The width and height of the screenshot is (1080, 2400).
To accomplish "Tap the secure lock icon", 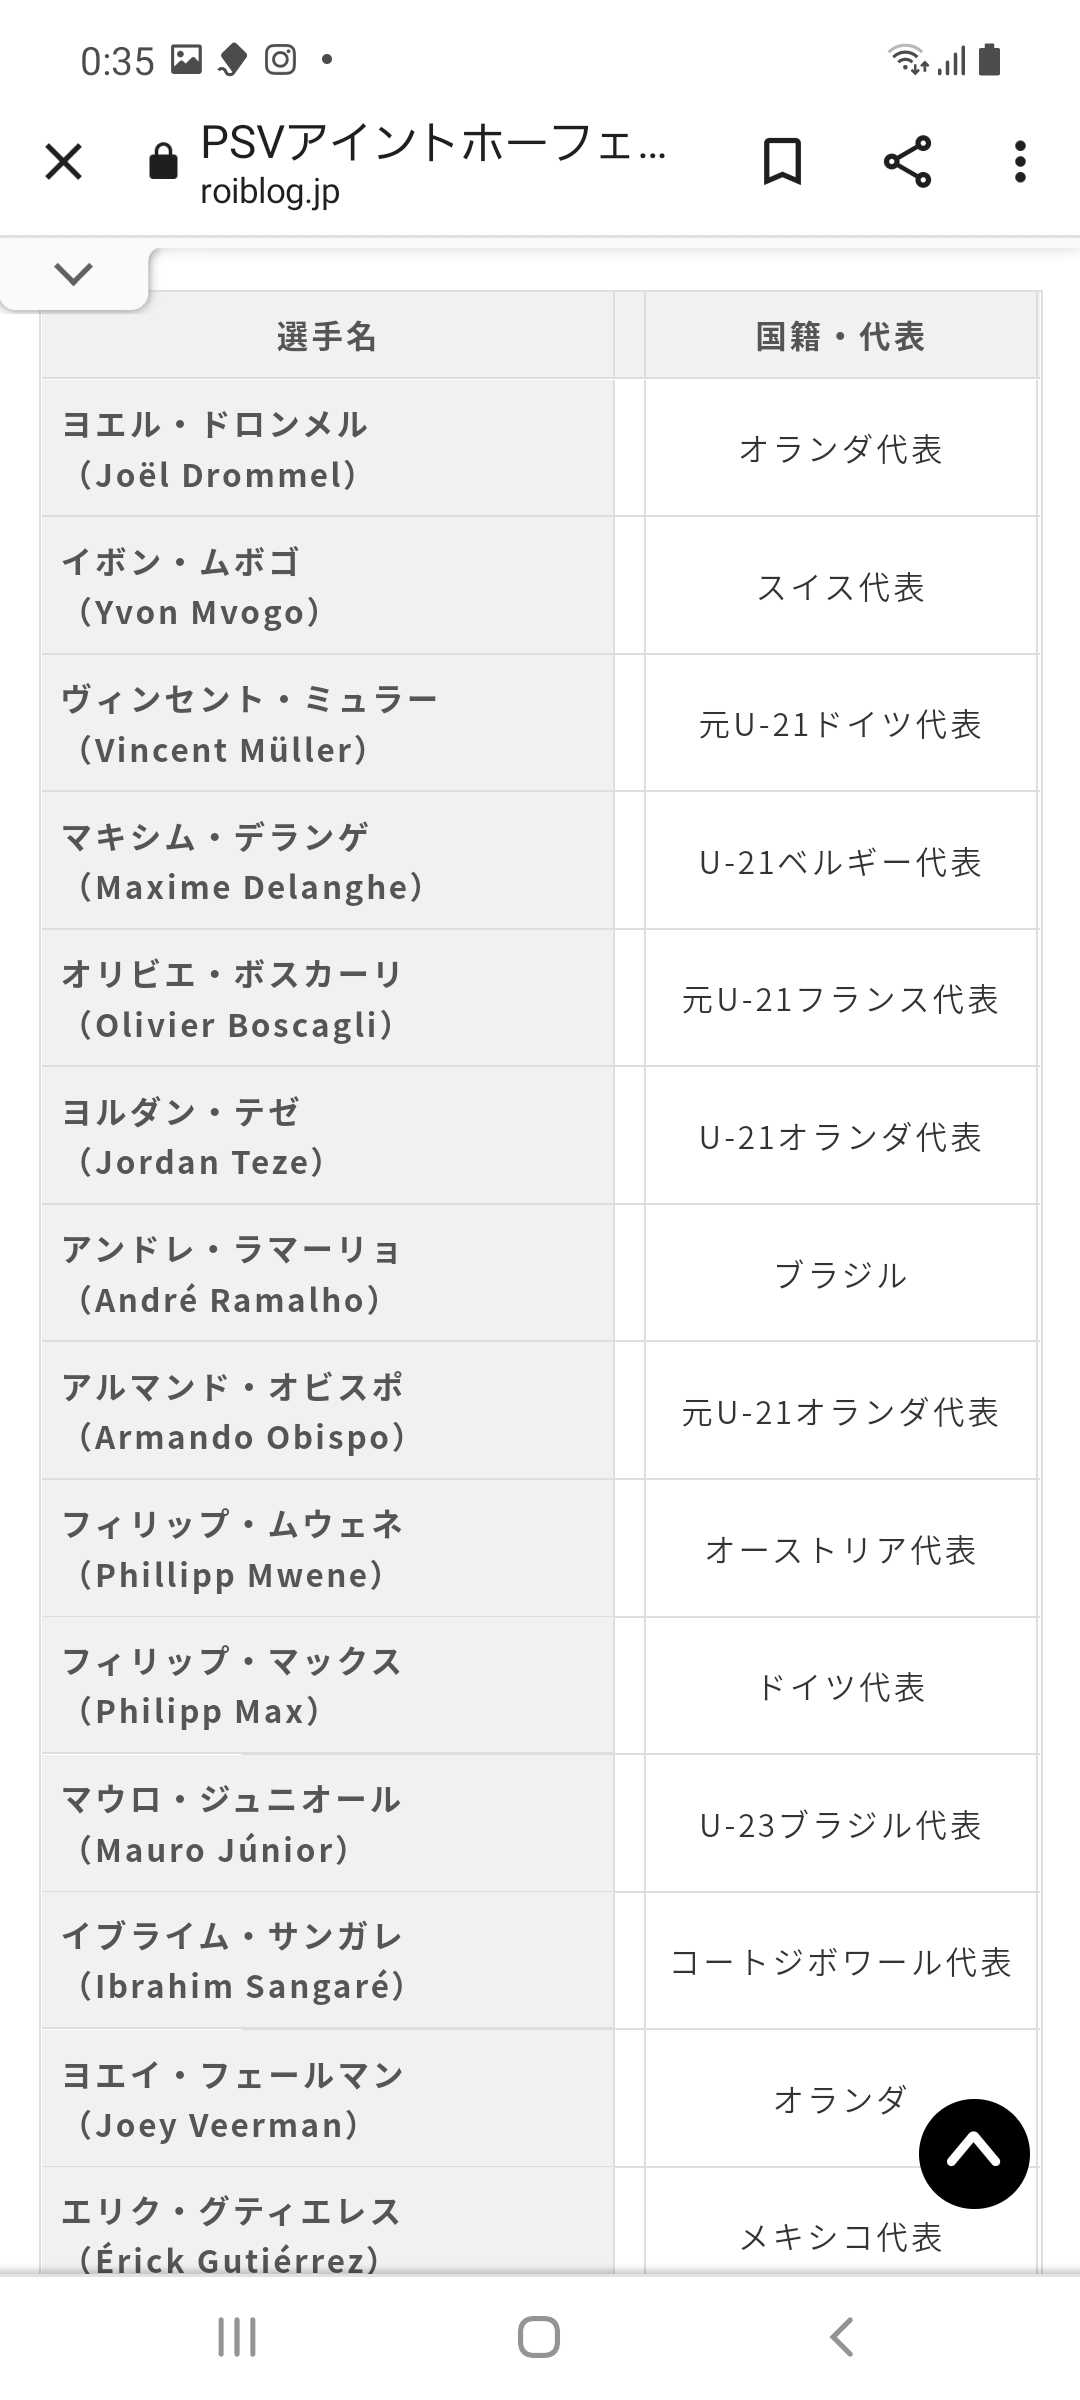I will [x=163, y=162].
